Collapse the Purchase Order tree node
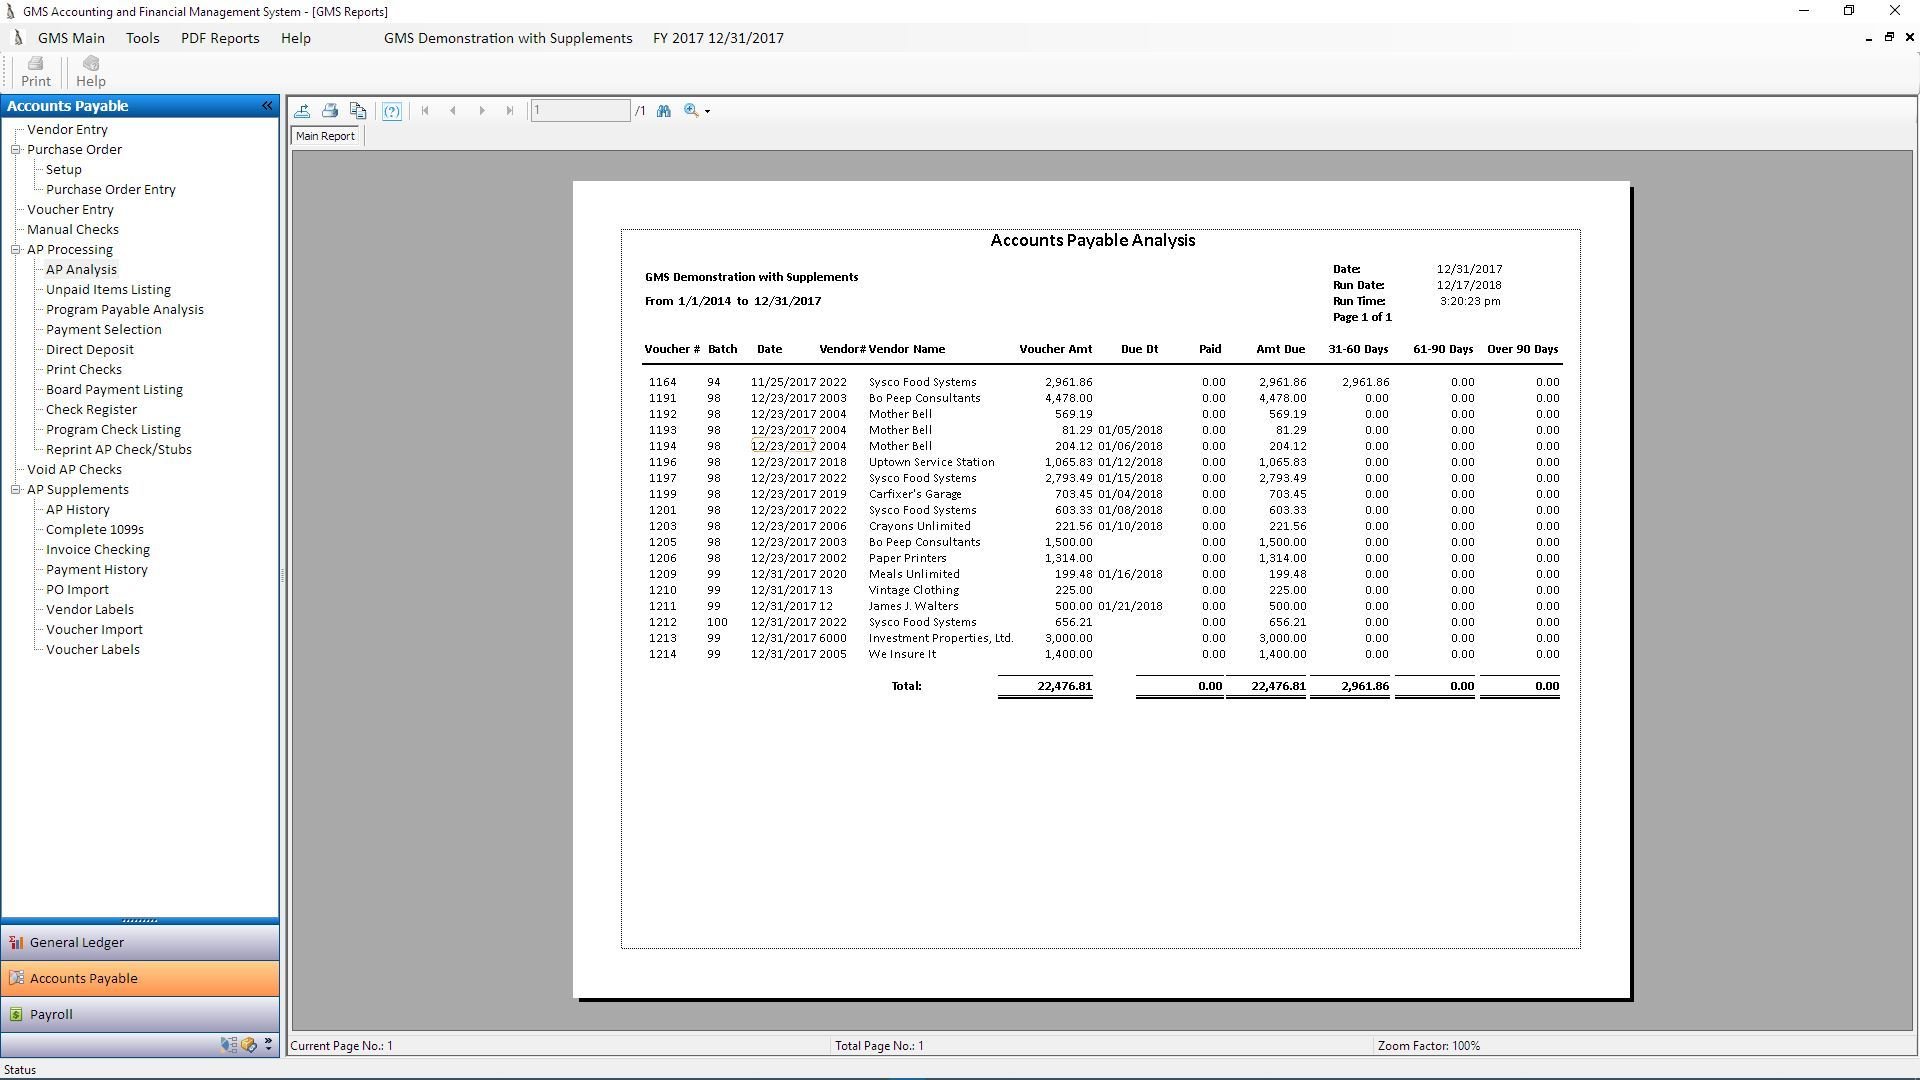Image resolution: width=1920 pixels, height=1080 pixels. (16, 150)
